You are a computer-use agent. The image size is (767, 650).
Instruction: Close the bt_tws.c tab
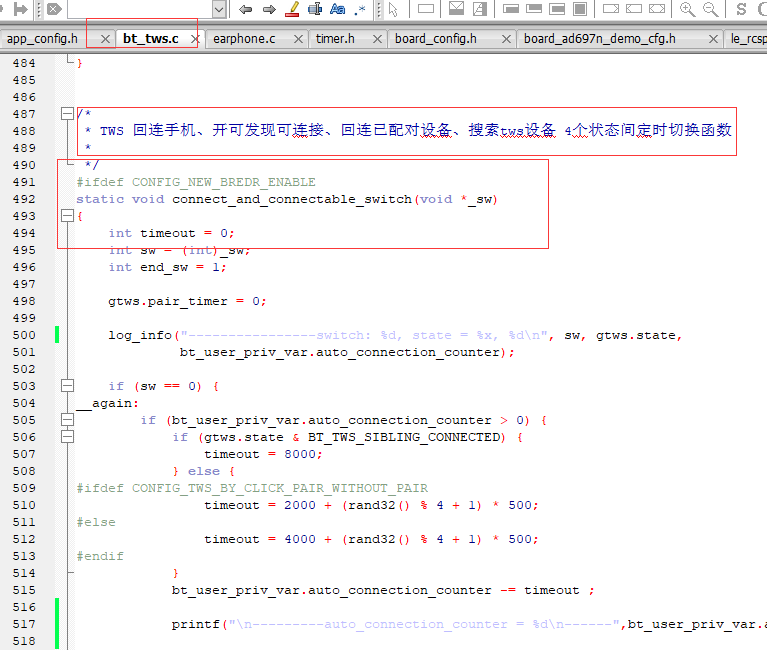coord(195,39)
